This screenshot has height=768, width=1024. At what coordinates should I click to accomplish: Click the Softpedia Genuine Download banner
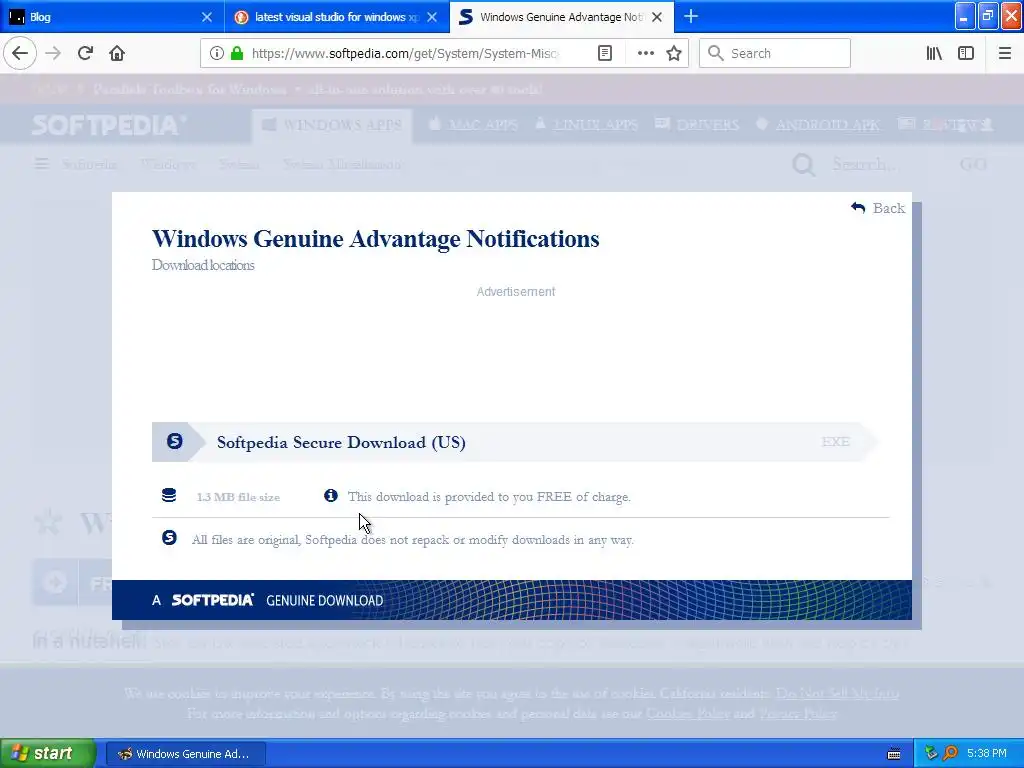coord(511,600)
